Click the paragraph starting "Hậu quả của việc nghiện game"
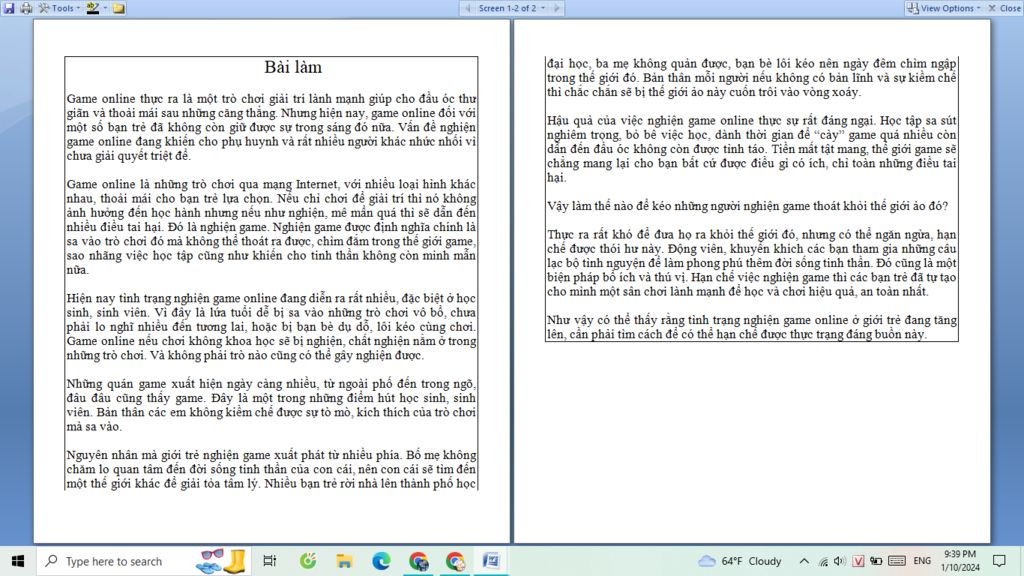The image size is (1024, 576). pos(752,149)
